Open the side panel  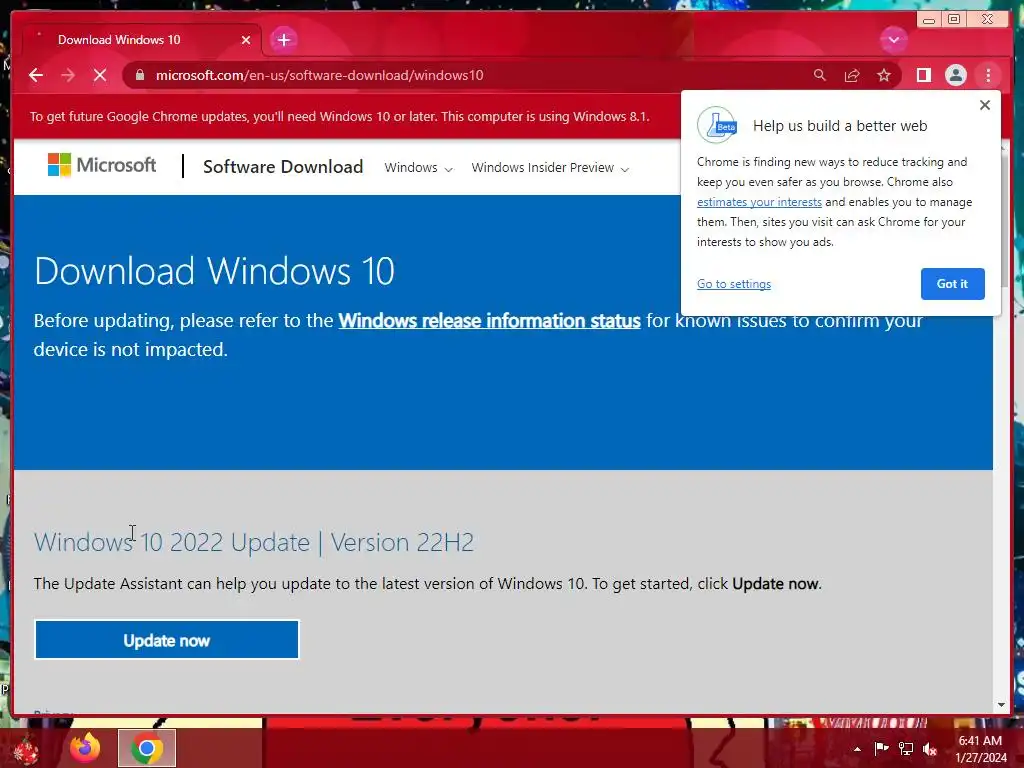click(923, 75)
